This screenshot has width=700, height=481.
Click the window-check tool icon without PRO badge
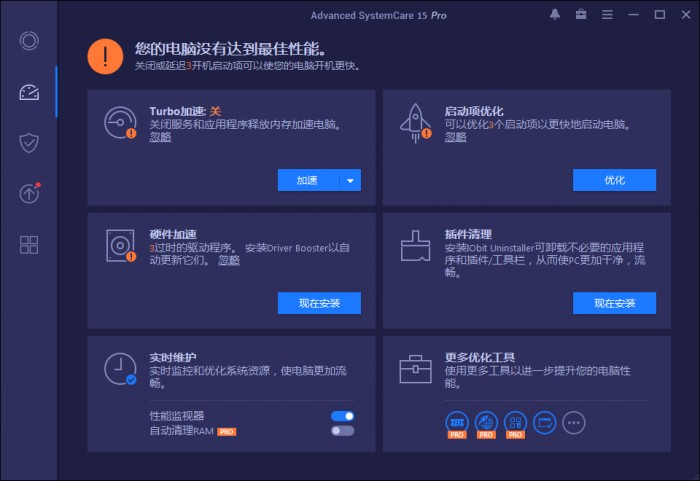(x=544, y=422)
